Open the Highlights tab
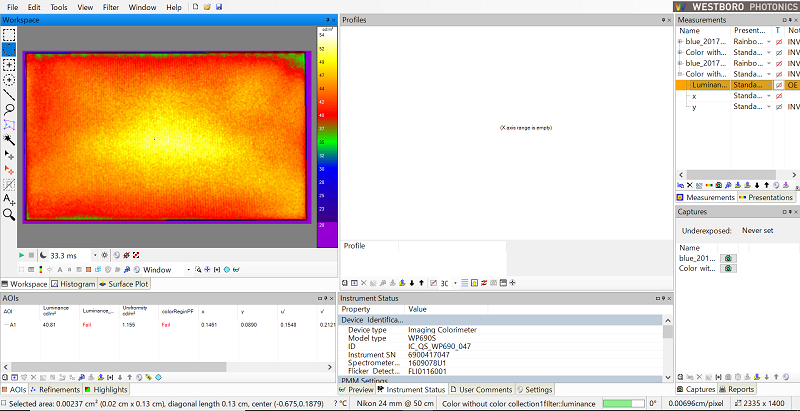 [x=106, y=390]
